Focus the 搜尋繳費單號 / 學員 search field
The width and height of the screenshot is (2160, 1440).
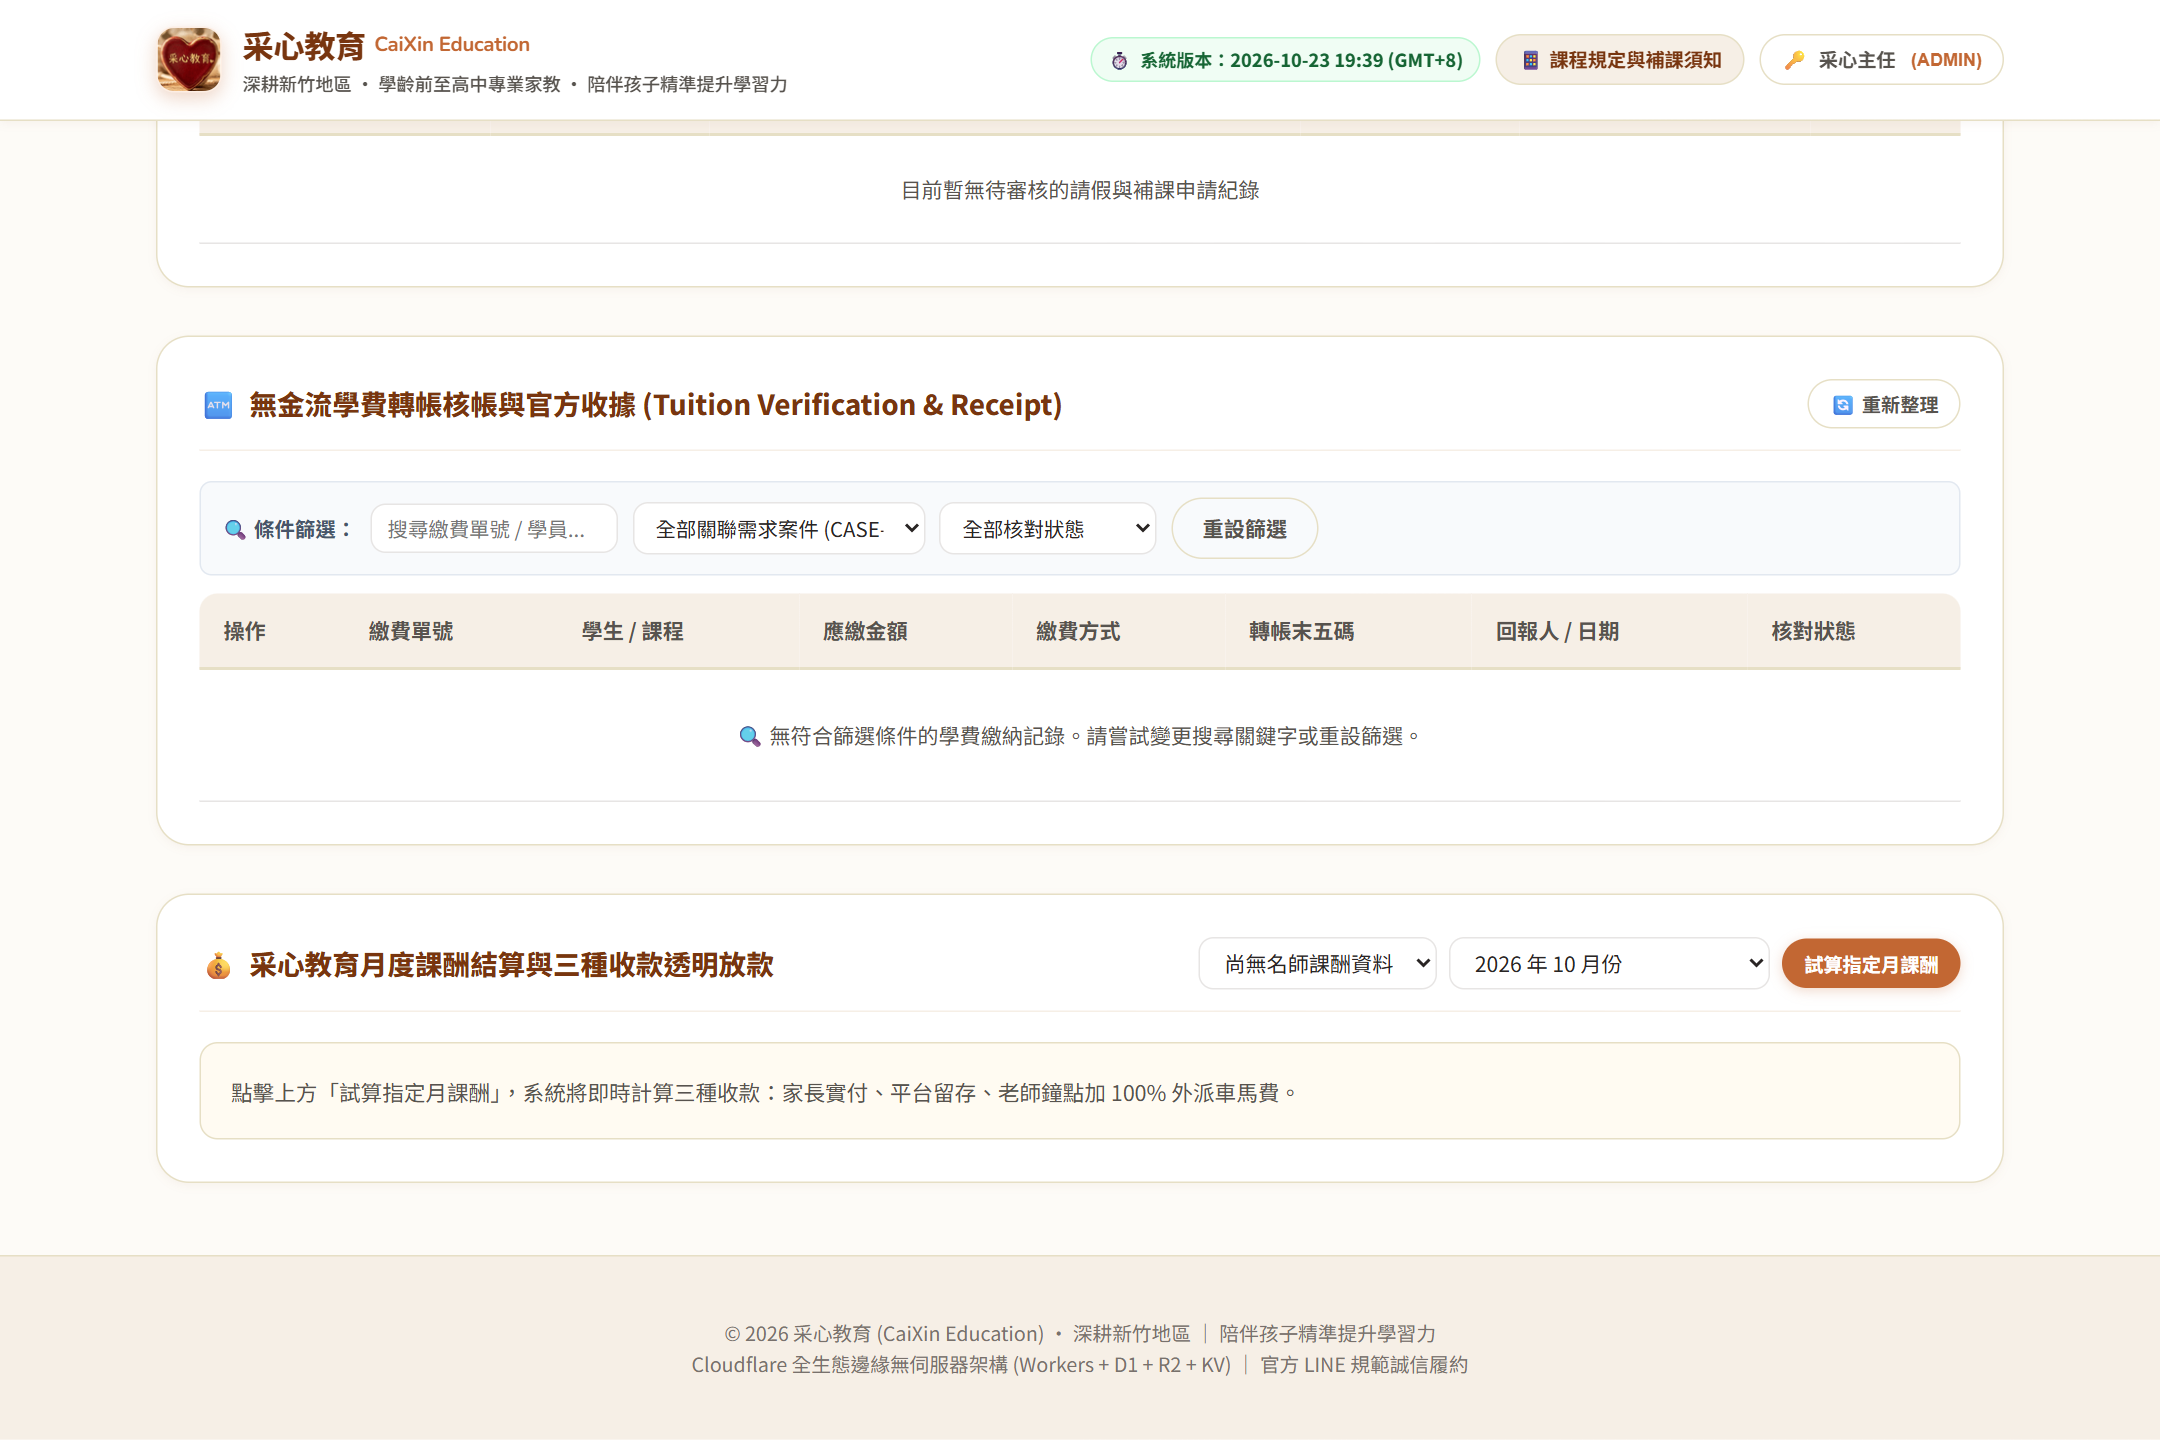[x=494, y=529]
